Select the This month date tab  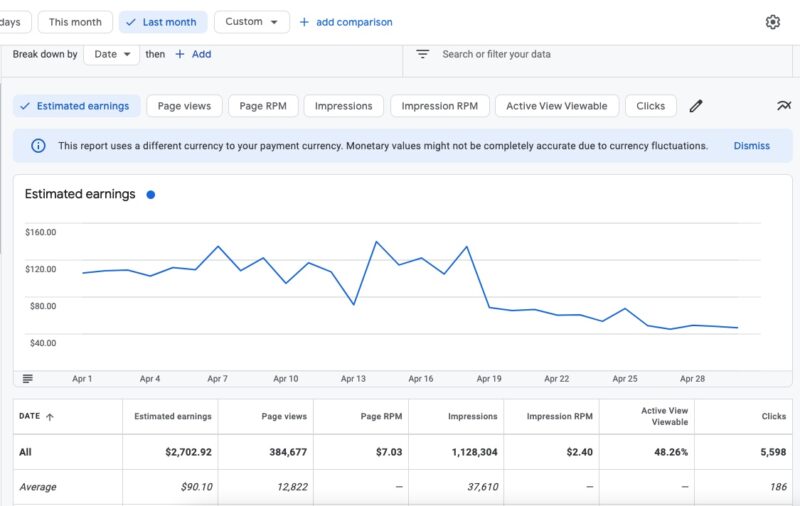click(75, 22)
